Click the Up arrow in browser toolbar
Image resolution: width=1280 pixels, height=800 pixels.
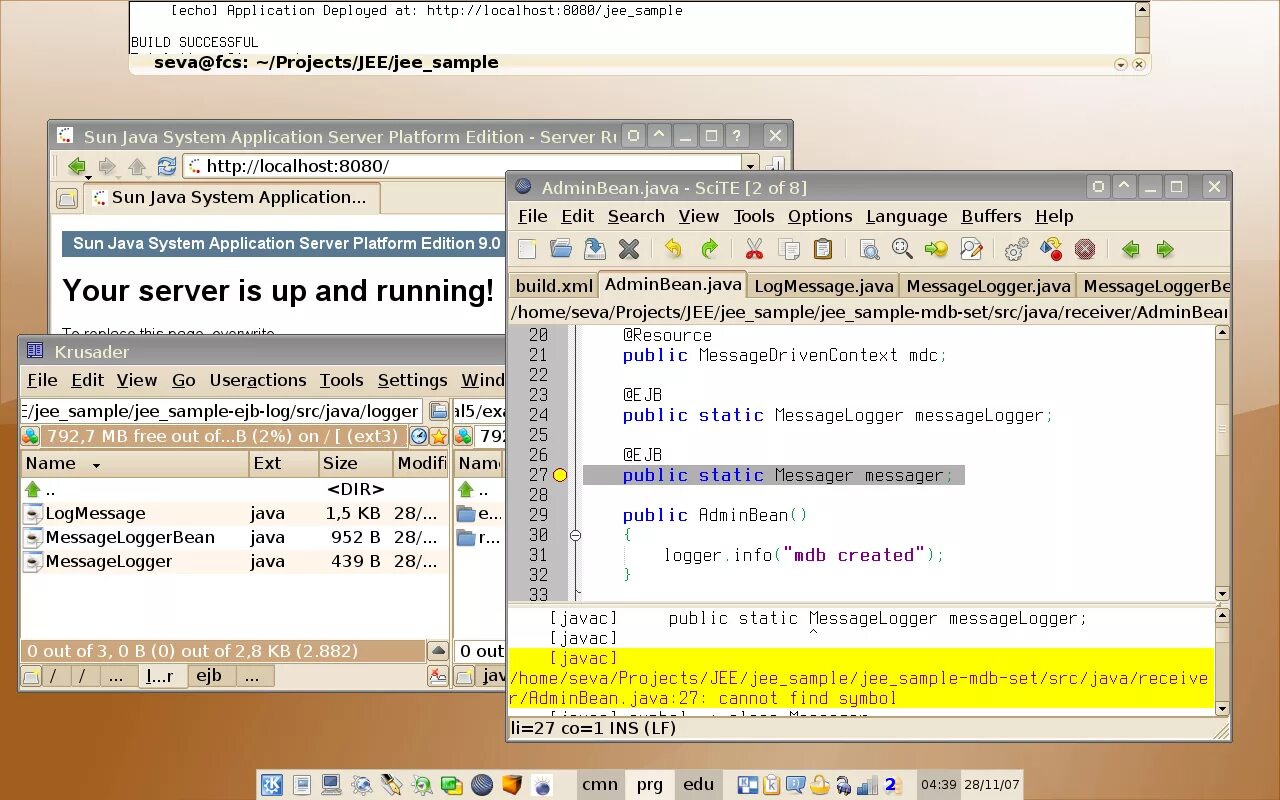pos(137,166)
